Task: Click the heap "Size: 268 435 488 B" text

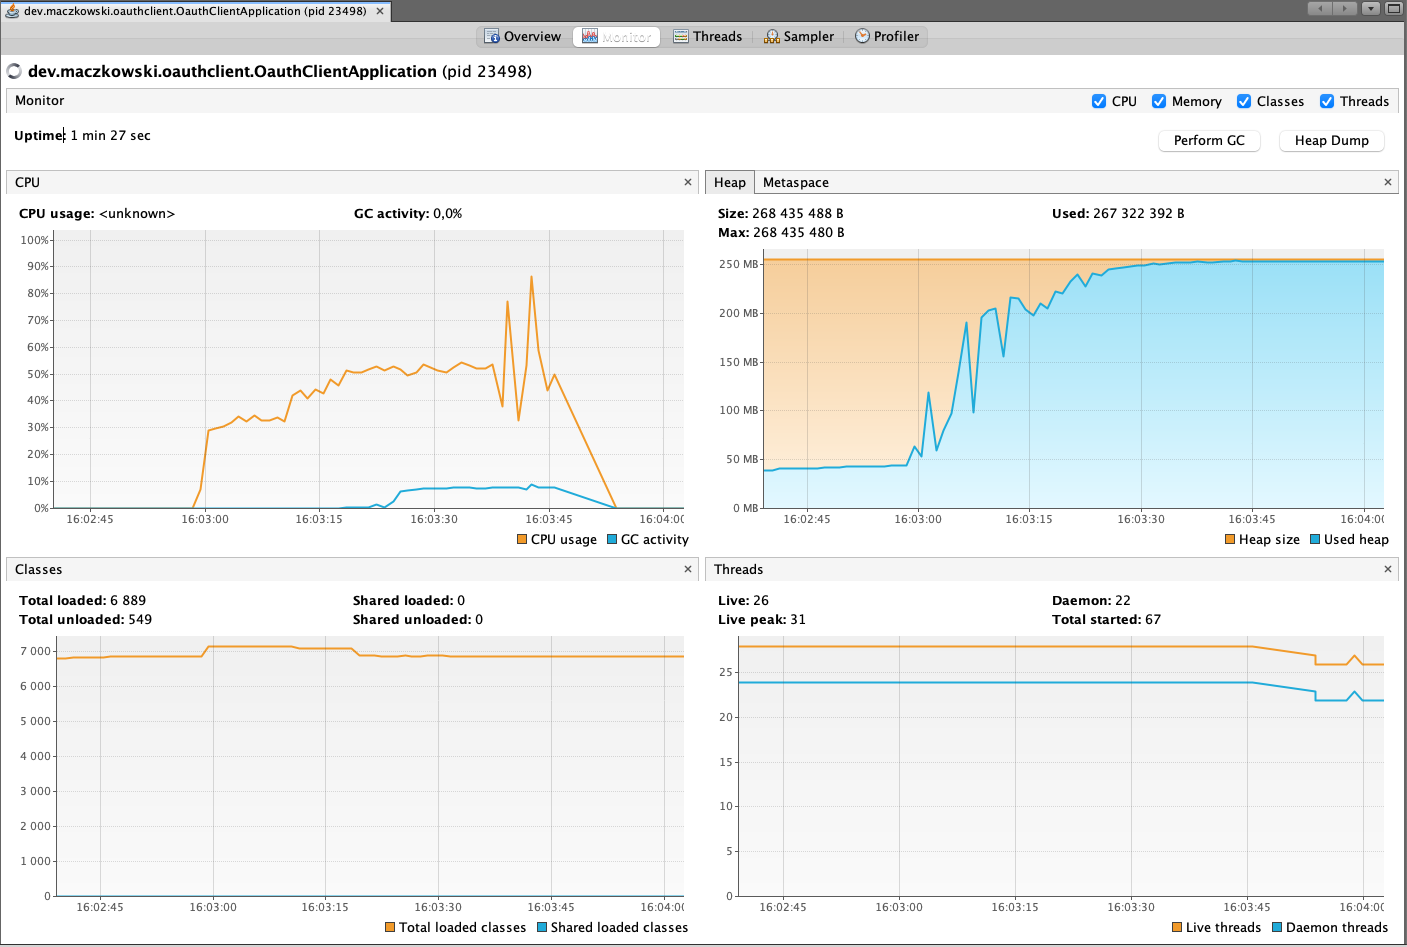Action: coord(781,213)
